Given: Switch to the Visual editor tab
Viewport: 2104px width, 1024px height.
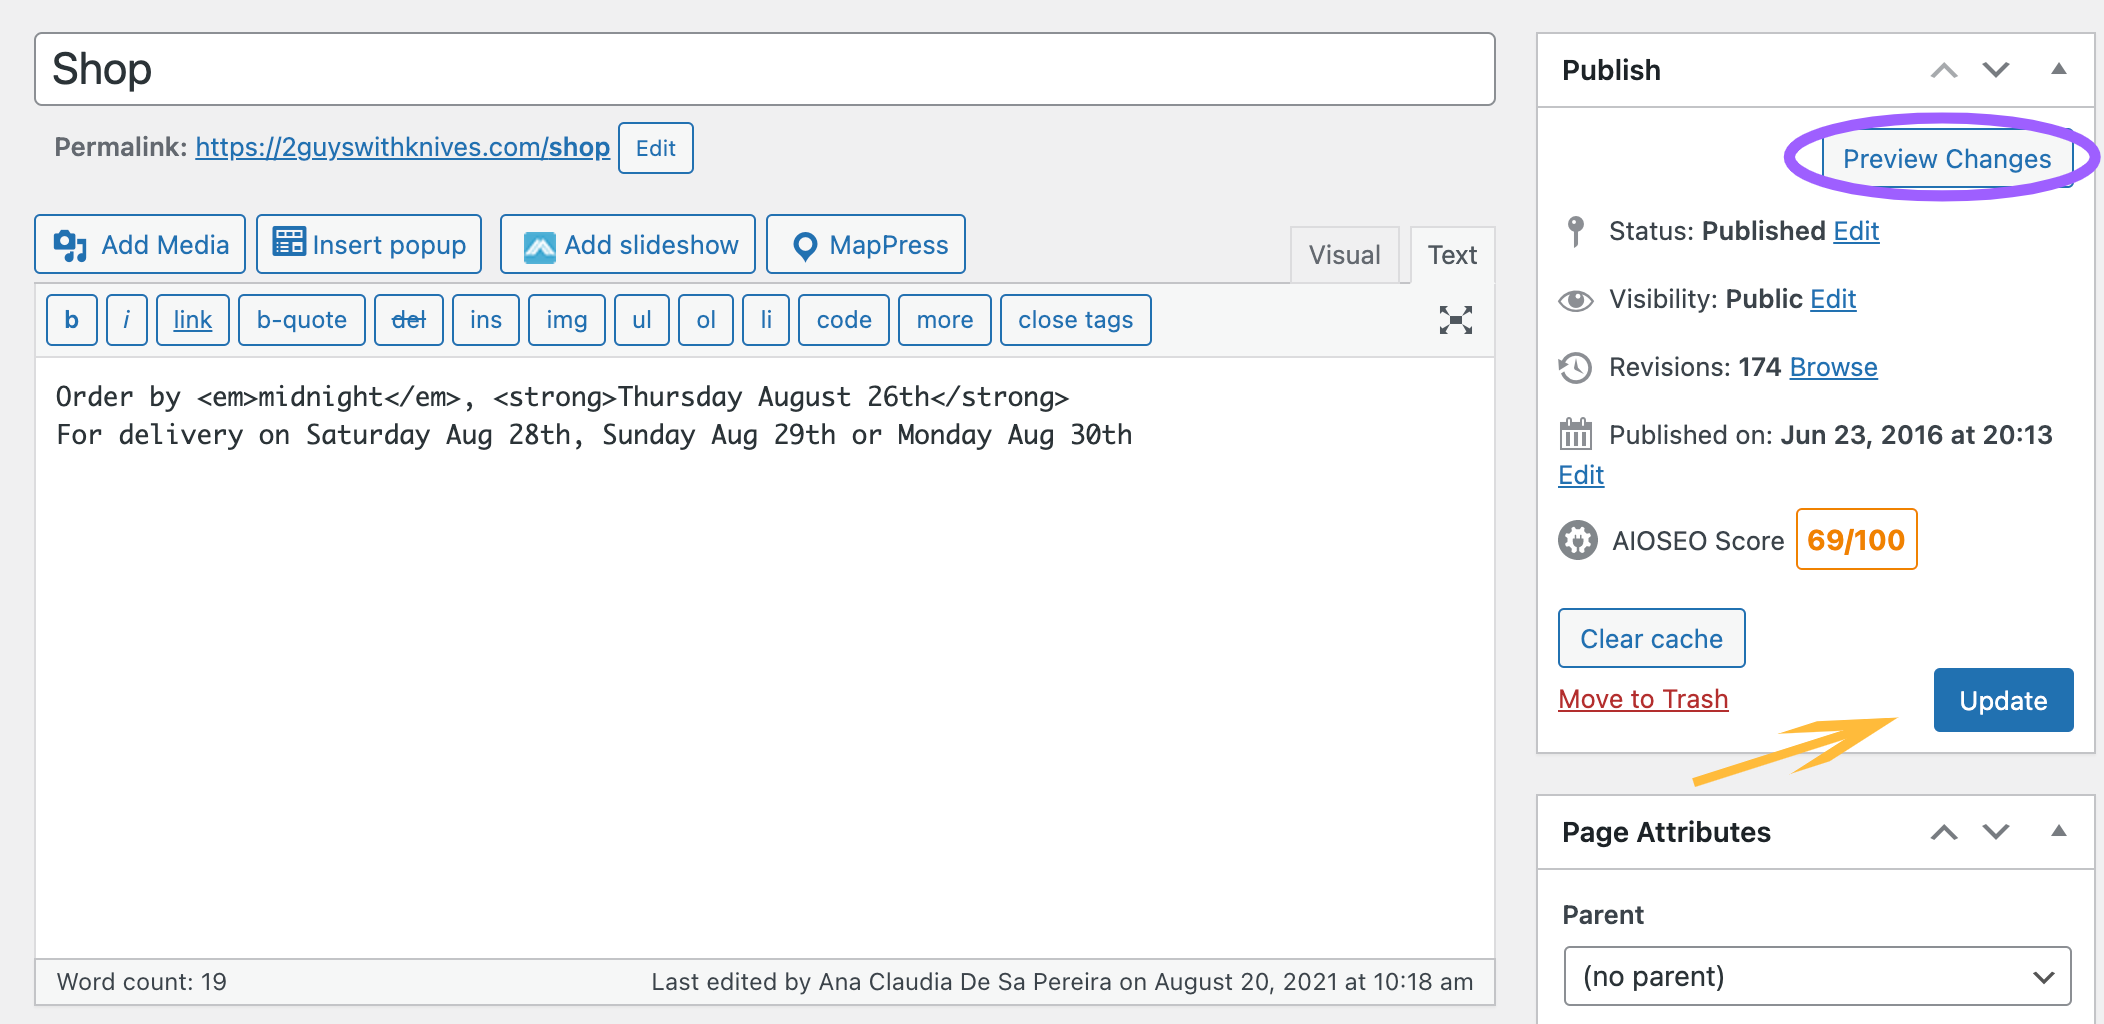Looking at the screenshot, I should (1344, 255).
